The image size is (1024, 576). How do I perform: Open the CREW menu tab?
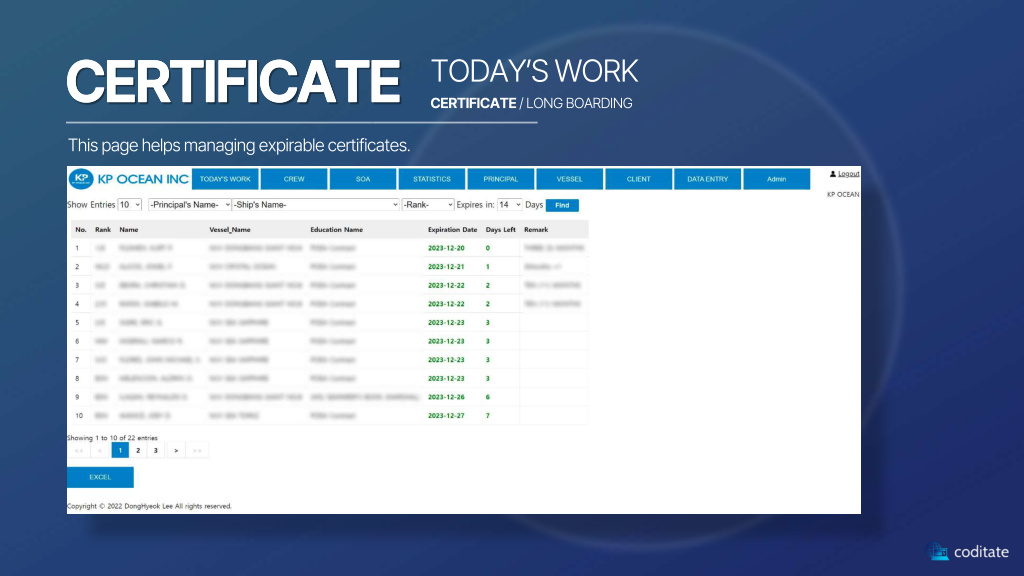click(x=294, y=179)
